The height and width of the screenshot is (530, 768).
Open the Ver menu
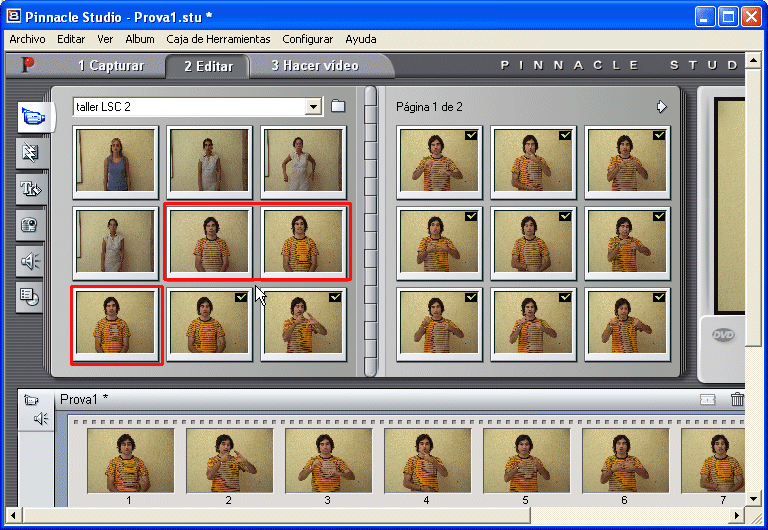pyautogui.click(x=105, y=39)
